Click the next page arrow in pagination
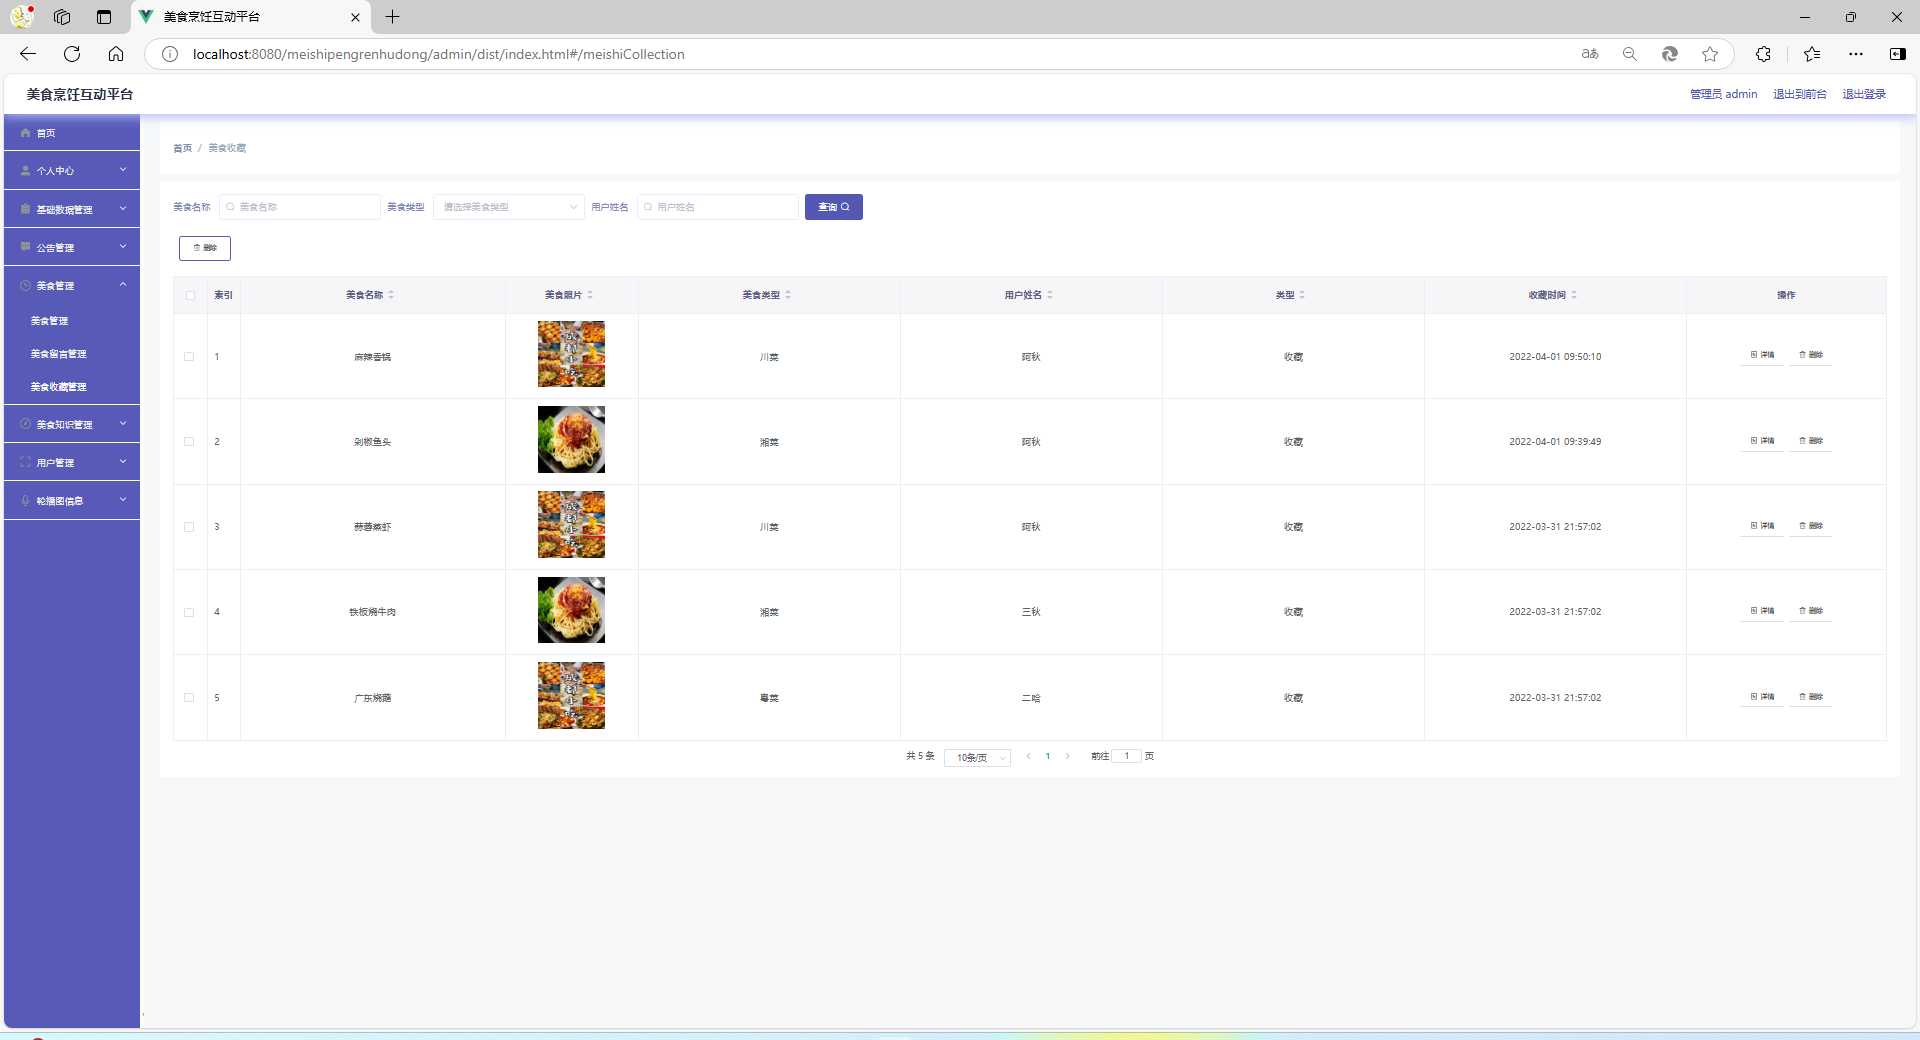 [x=1068, y=756]
